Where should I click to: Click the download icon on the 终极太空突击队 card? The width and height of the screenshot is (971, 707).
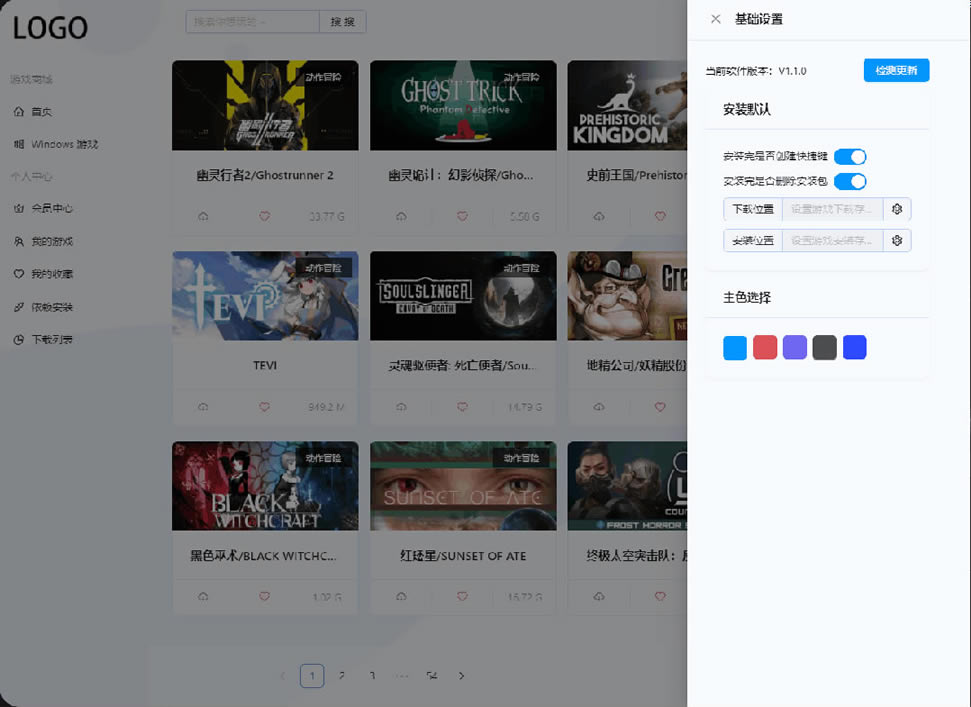pyautogui.click(x=599, y=596)
